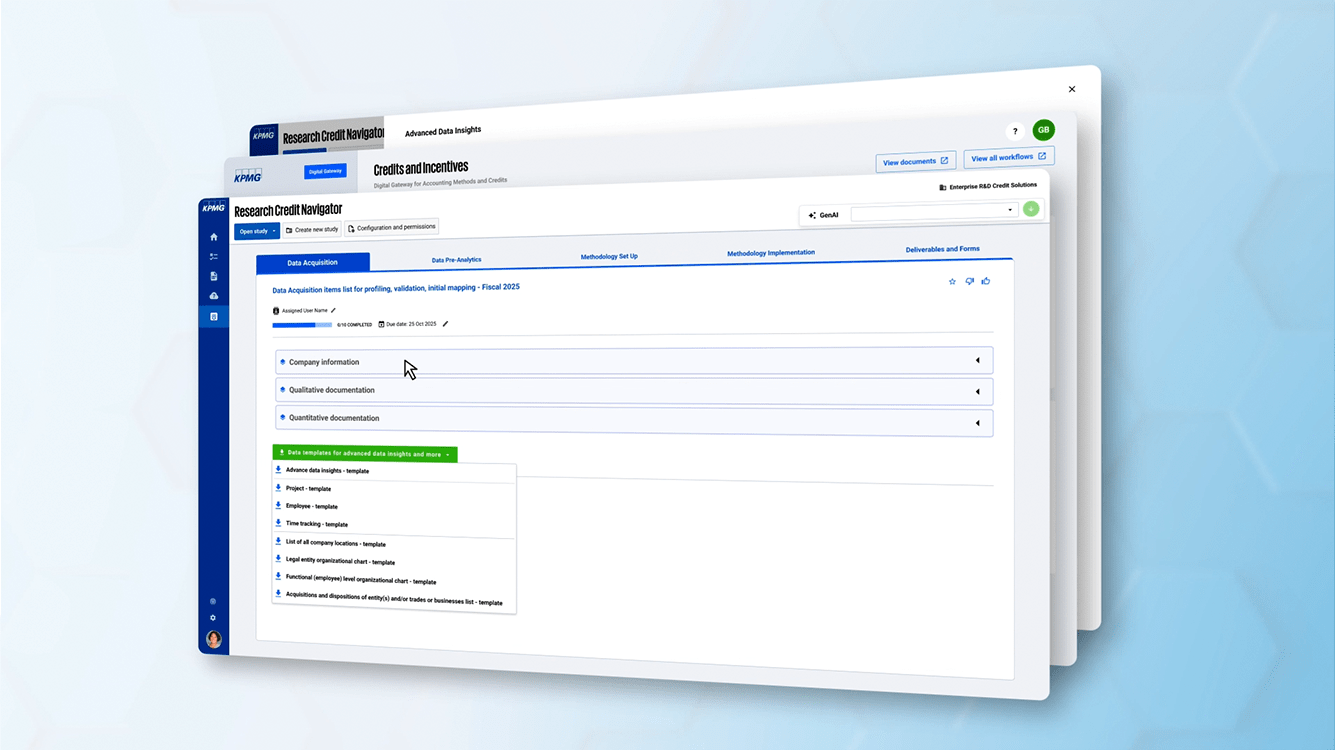Click the arrow at right of Quantitative documentation row
The width and height of the screenshot is (1335, 750).
(x=977, y=423)
